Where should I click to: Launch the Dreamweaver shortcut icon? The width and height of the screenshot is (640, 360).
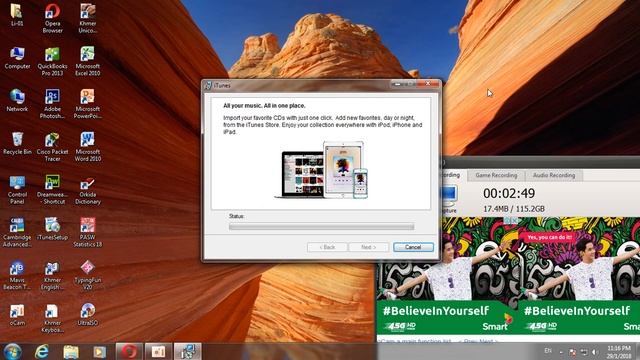(x=52, y=190)
